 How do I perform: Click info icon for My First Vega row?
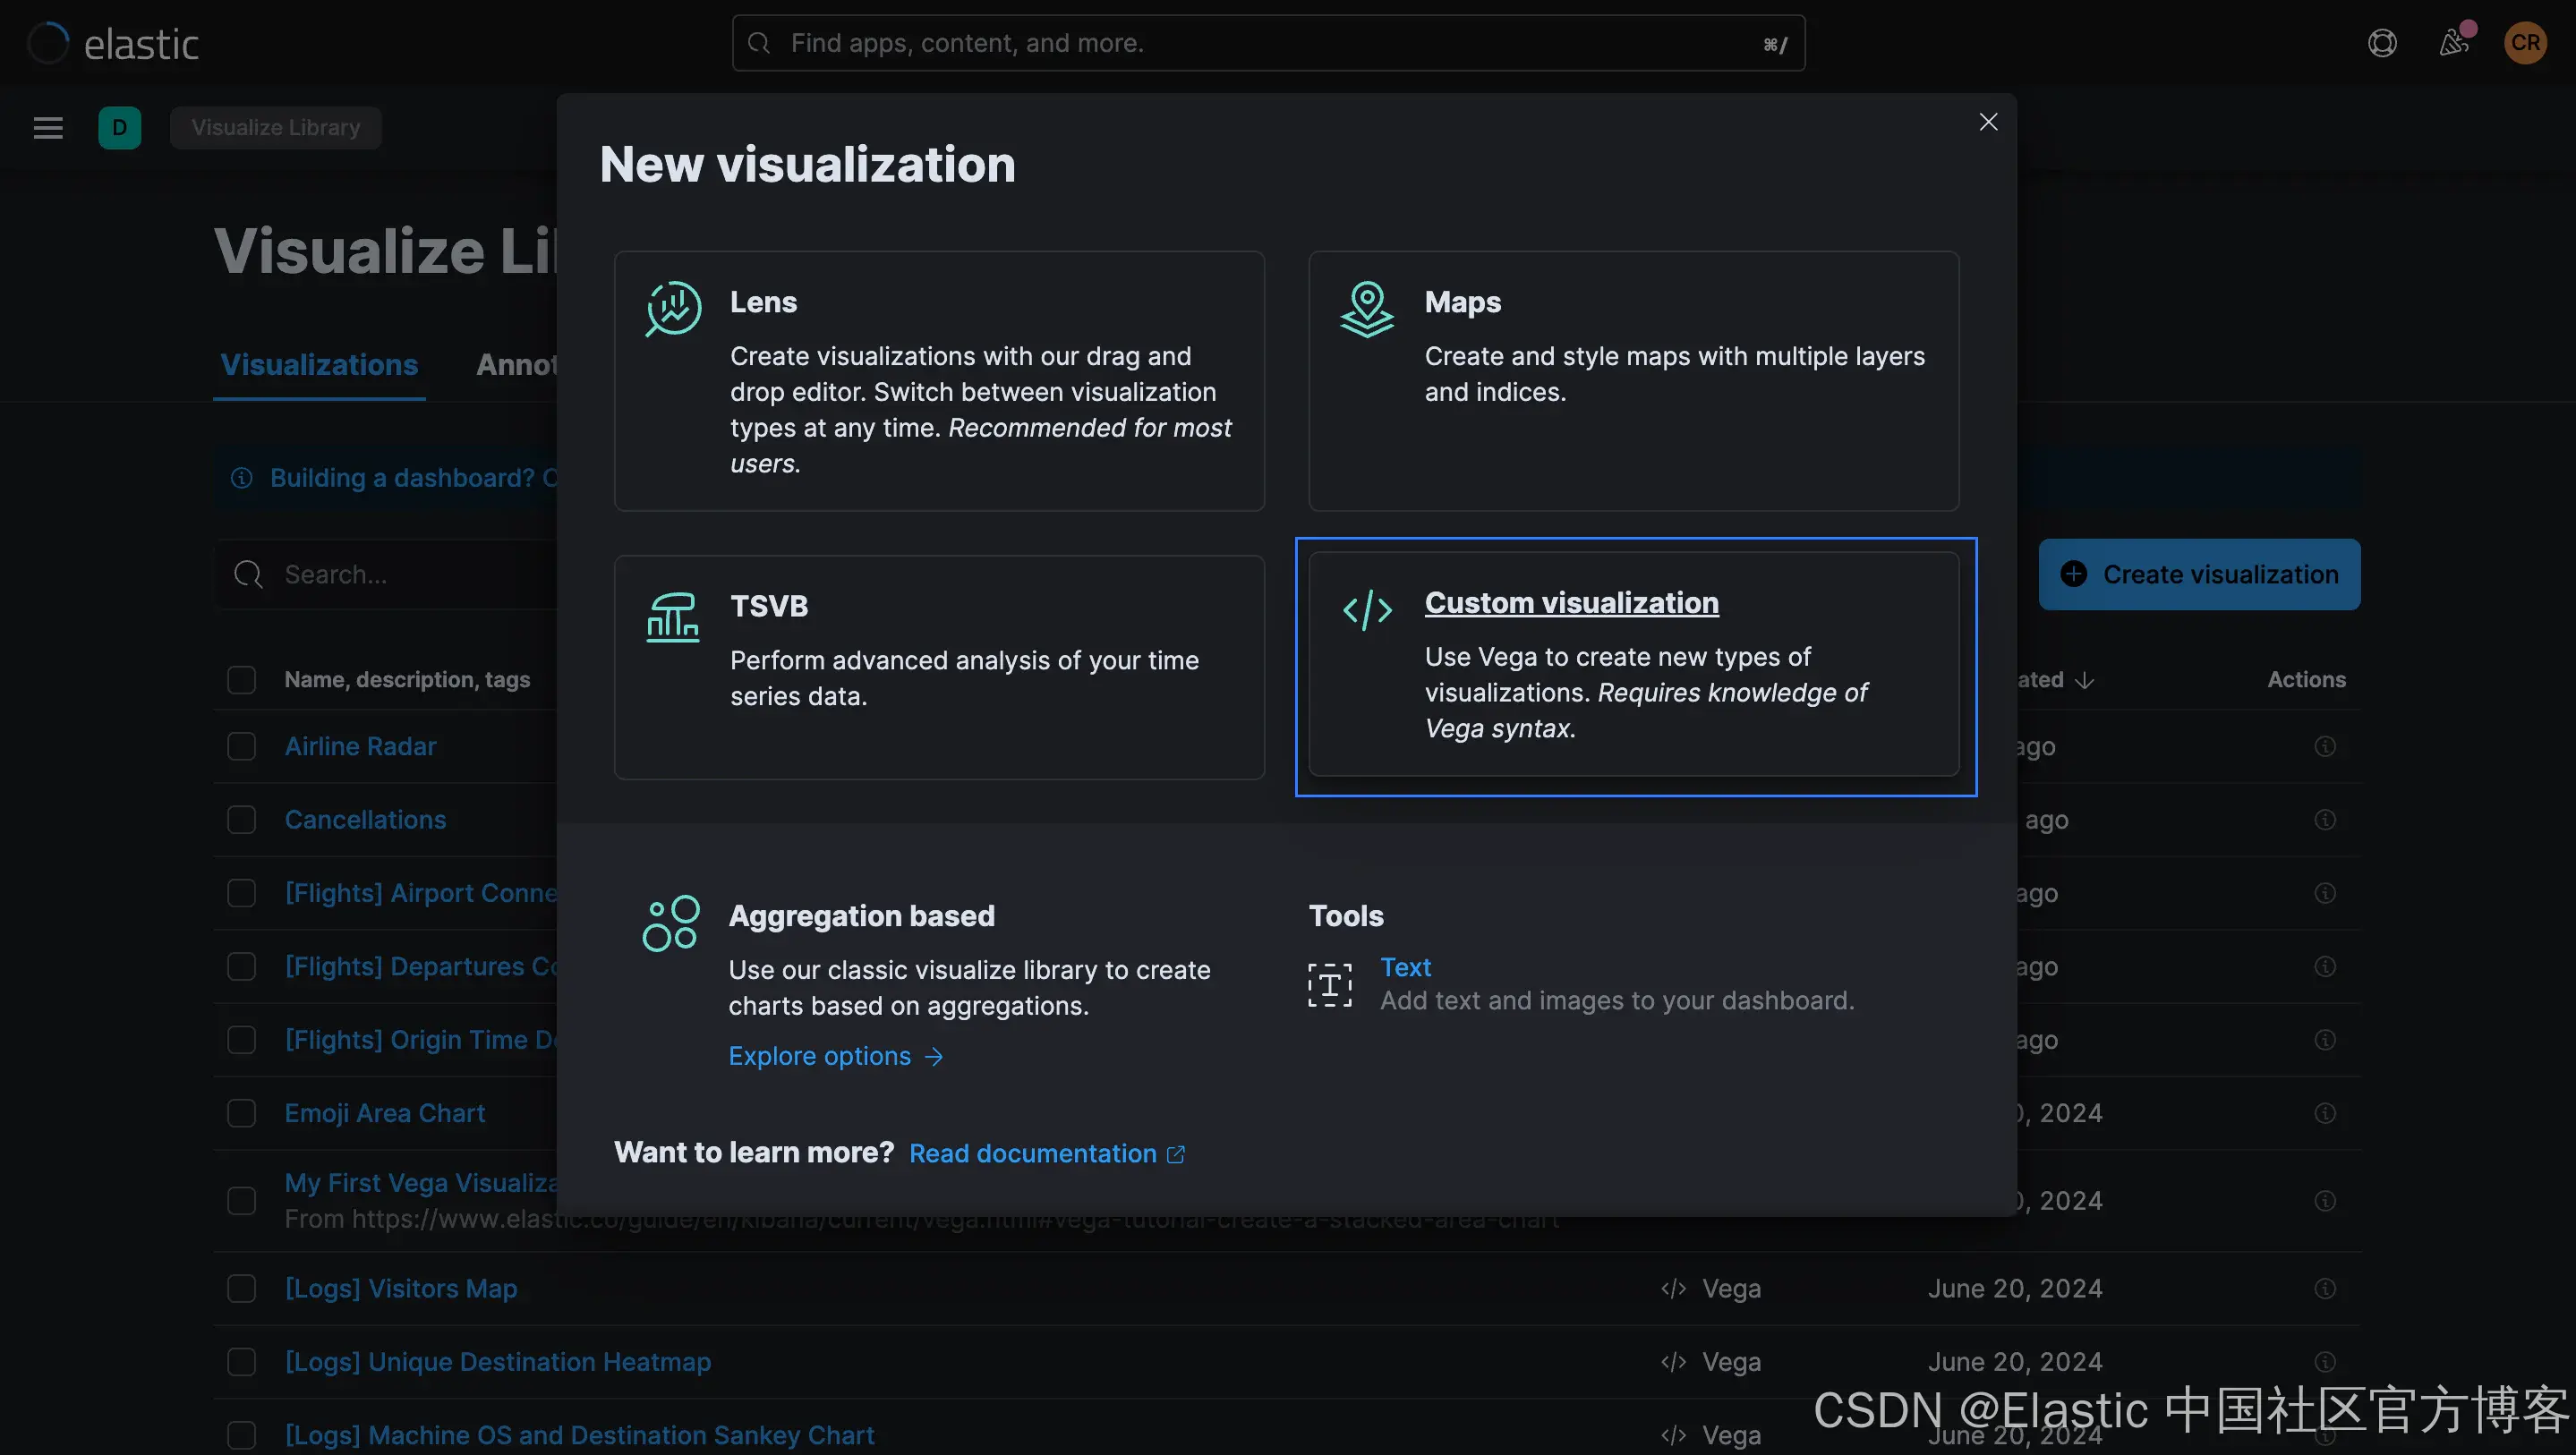(x=2325, y=1200)
